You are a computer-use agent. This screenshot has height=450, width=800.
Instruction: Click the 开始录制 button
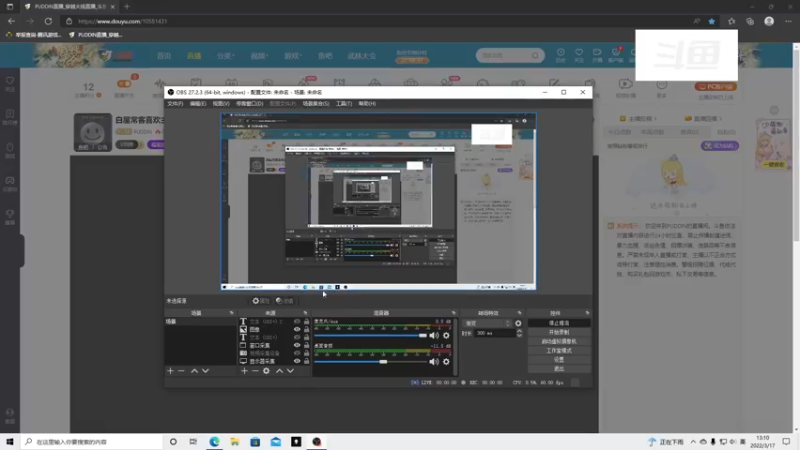[559, 332]
